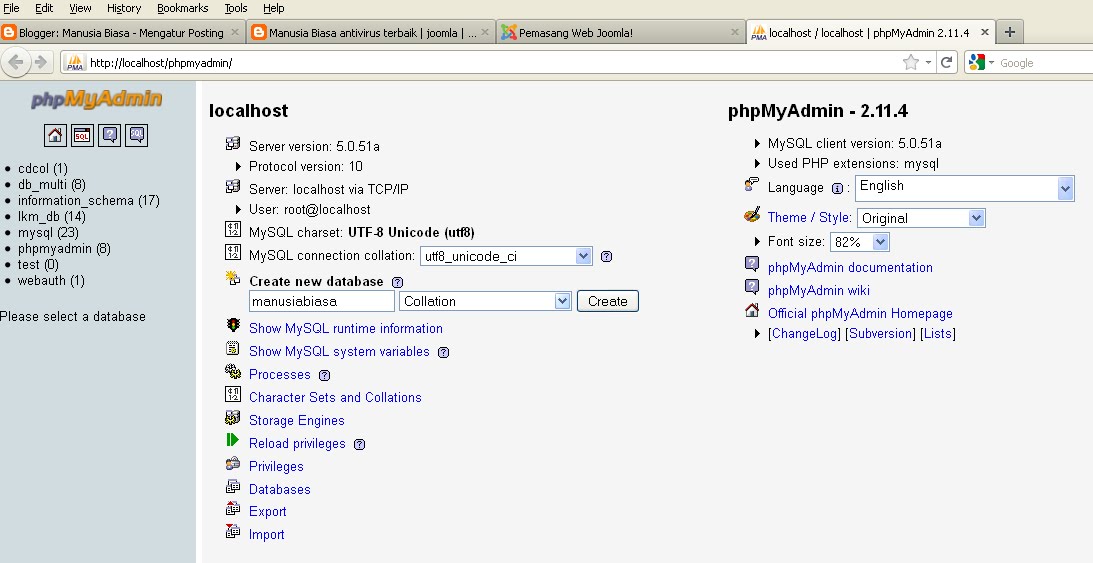Open the Subversion link

tap(881, 334)
